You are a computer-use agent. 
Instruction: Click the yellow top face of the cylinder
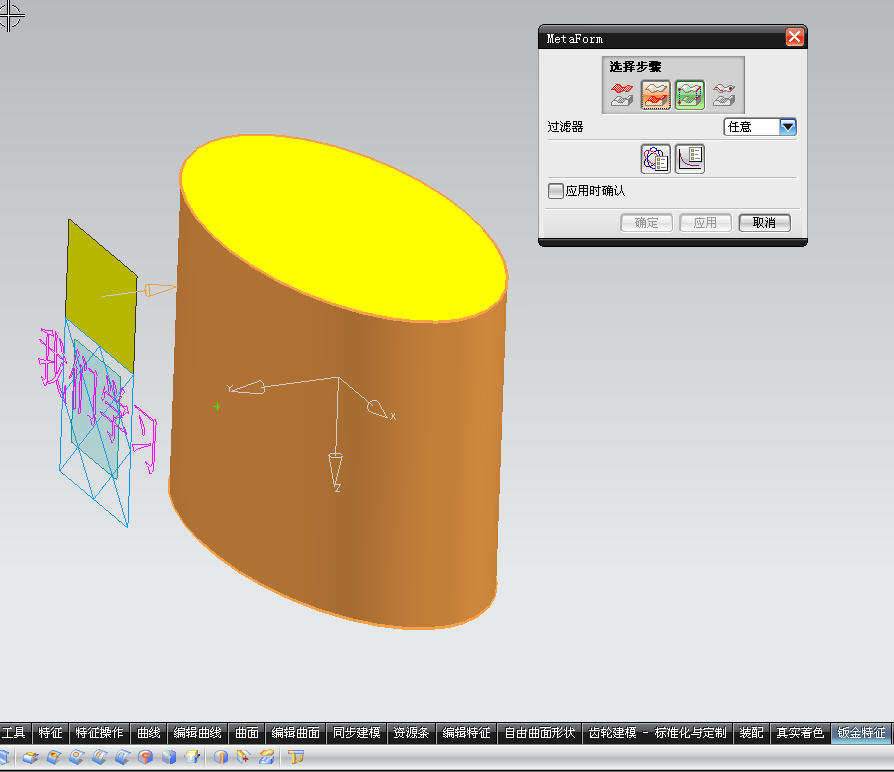point(344,228)
